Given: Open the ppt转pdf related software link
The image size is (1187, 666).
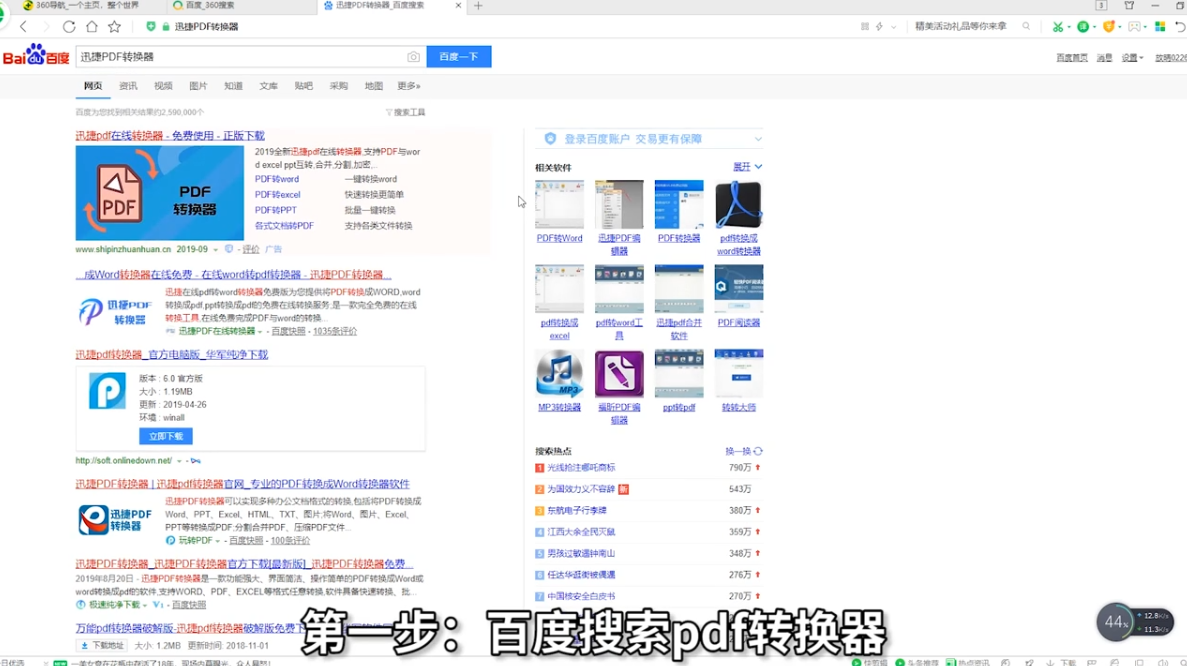Looking at the screenshot, I should point(679,408).
